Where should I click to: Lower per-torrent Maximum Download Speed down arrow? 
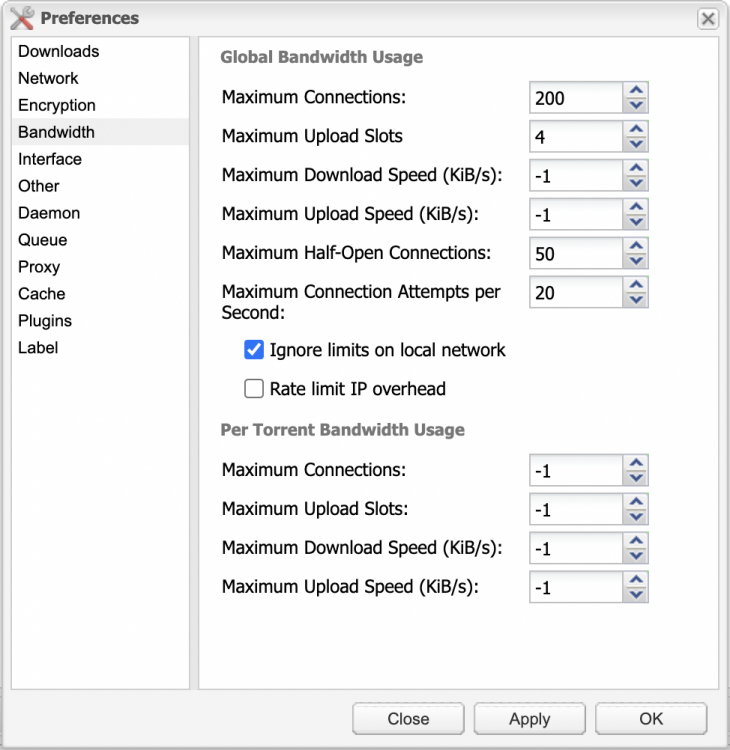click(x=636, y=555)
